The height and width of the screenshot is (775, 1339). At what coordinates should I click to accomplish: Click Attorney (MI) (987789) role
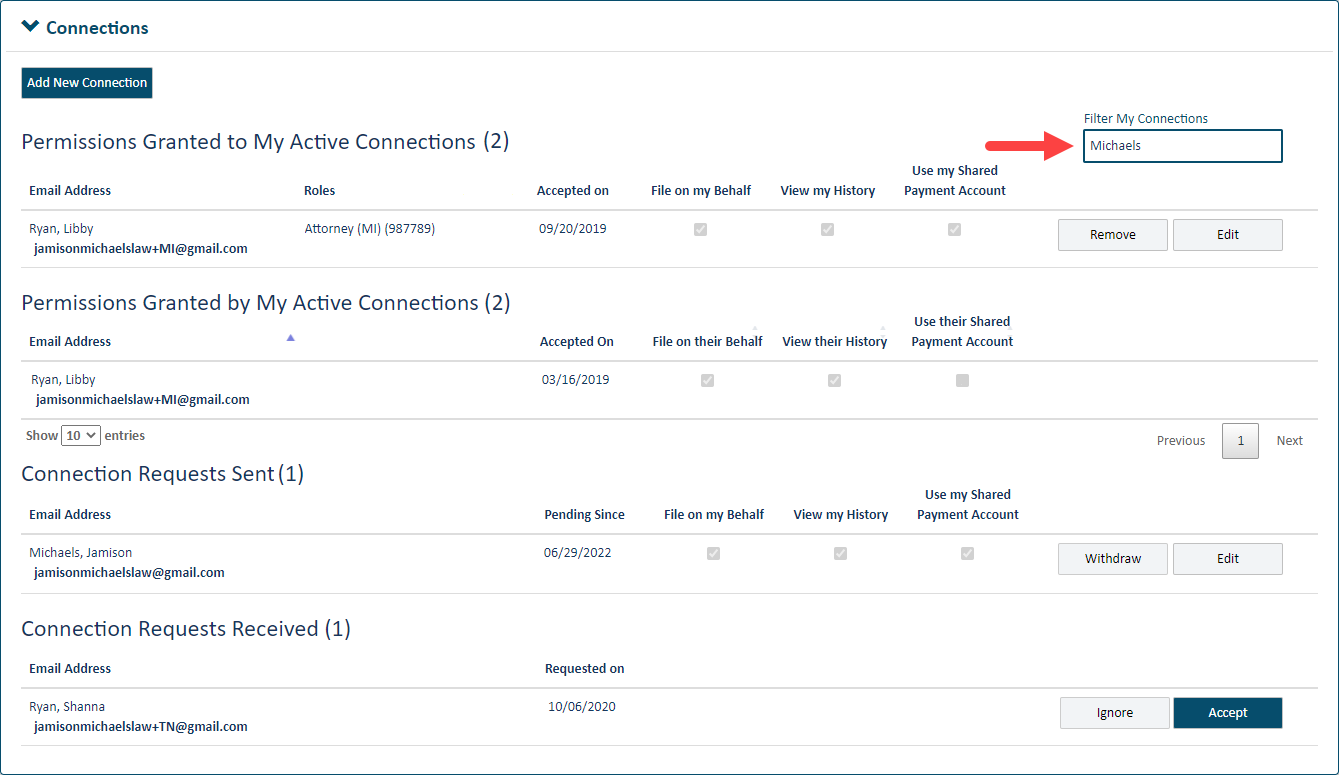pyautogui.click(x=370, y=229)
